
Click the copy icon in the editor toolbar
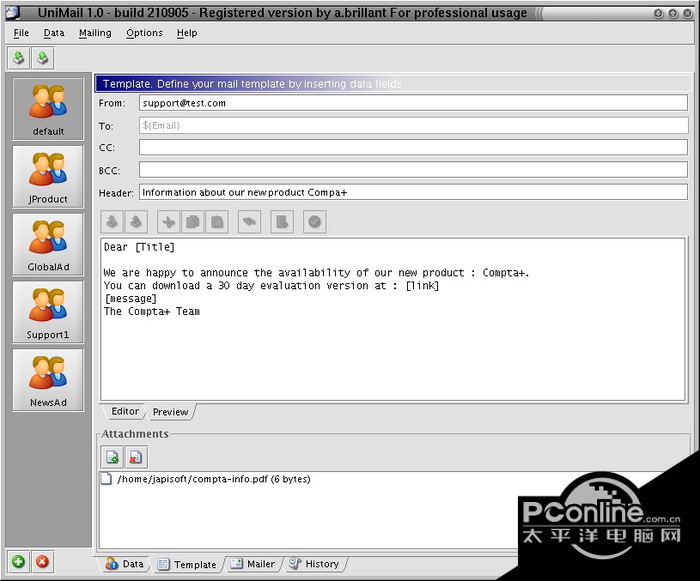coord(193,222)
